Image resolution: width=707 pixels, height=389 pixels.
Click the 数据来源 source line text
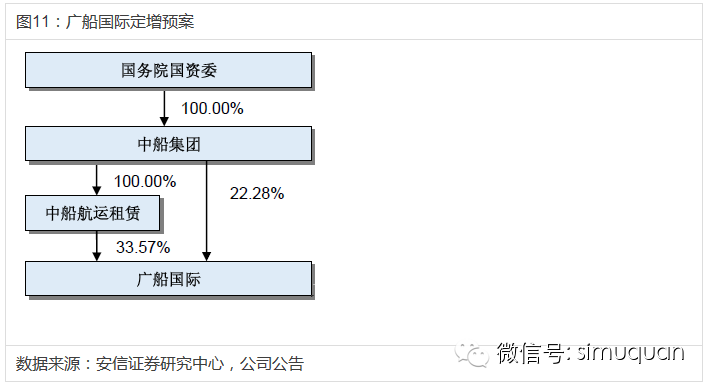tap(160, 363)
